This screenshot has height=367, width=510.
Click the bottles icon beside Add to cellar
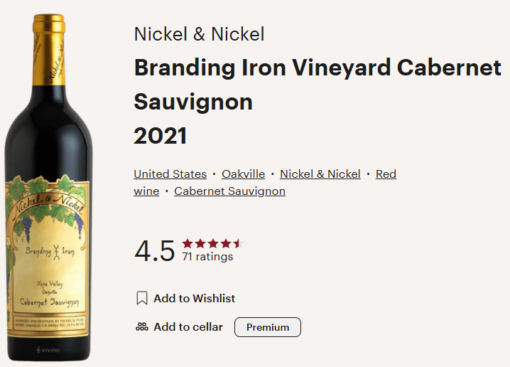coord(142,327)
